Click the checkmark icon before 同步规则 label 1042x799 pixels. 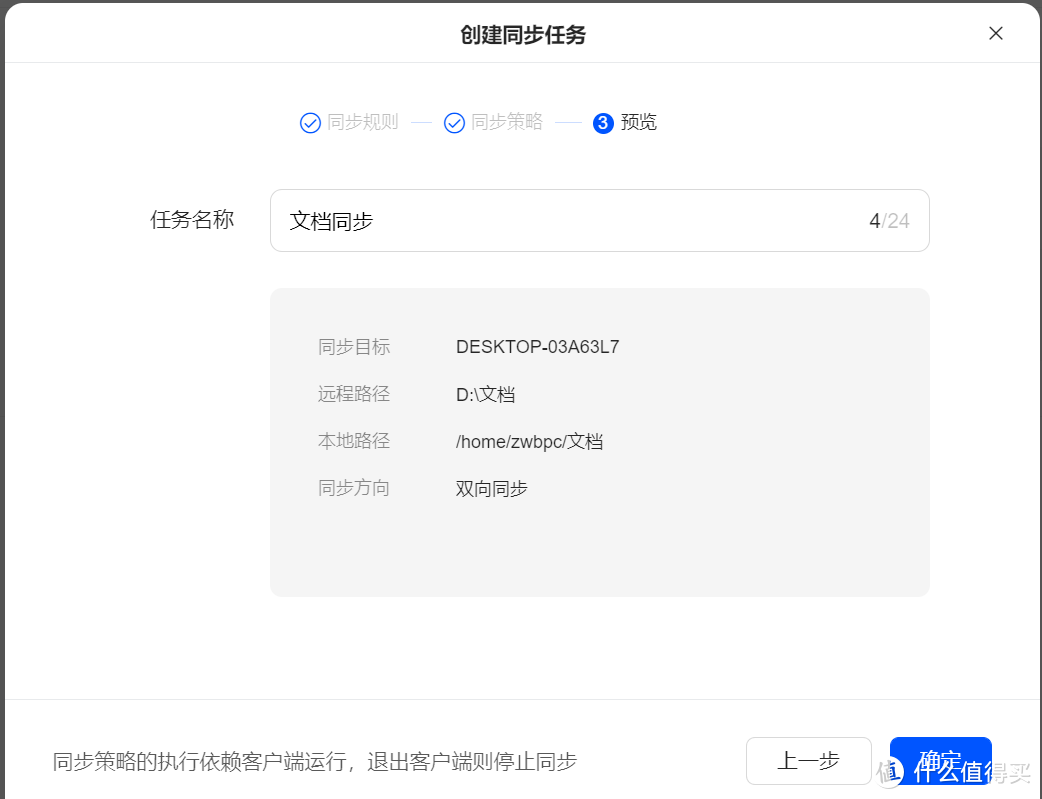tap(310, 122)
